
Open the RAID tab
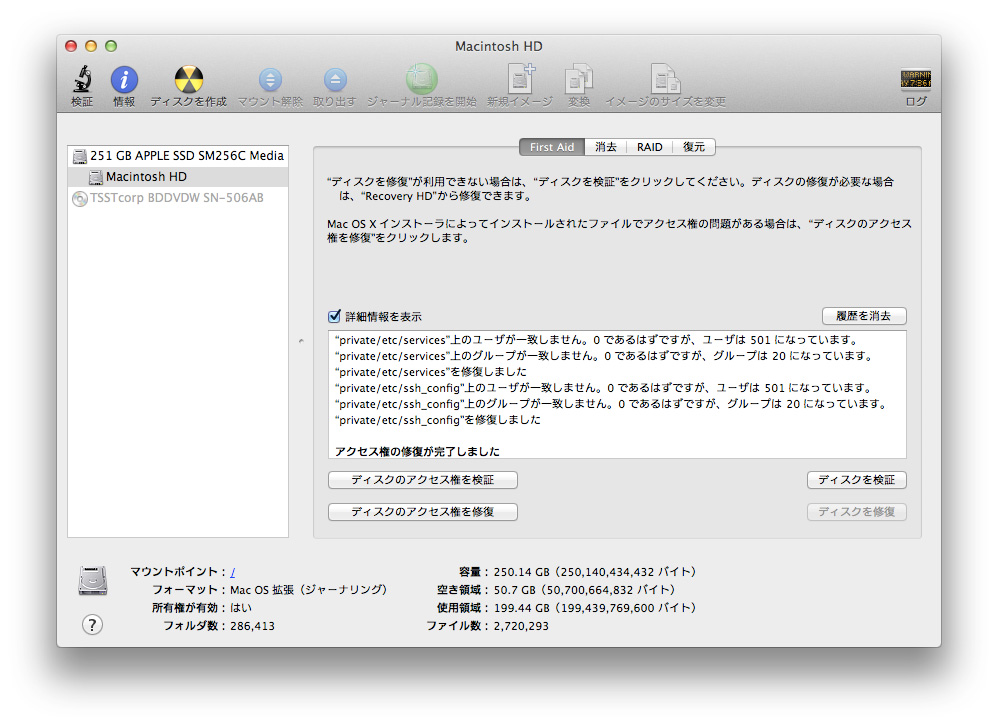[x=650, y=147]
